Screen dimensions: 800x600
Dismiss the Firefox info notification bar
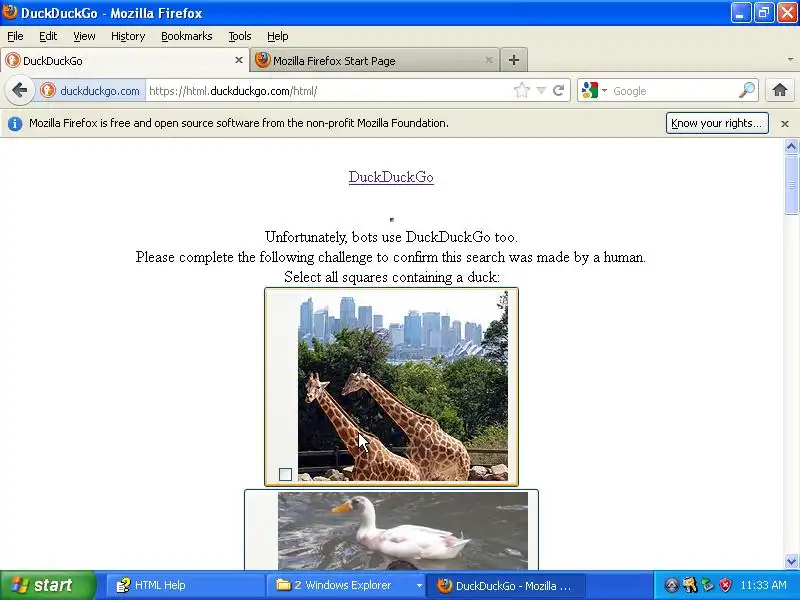[x=785, y=123]
